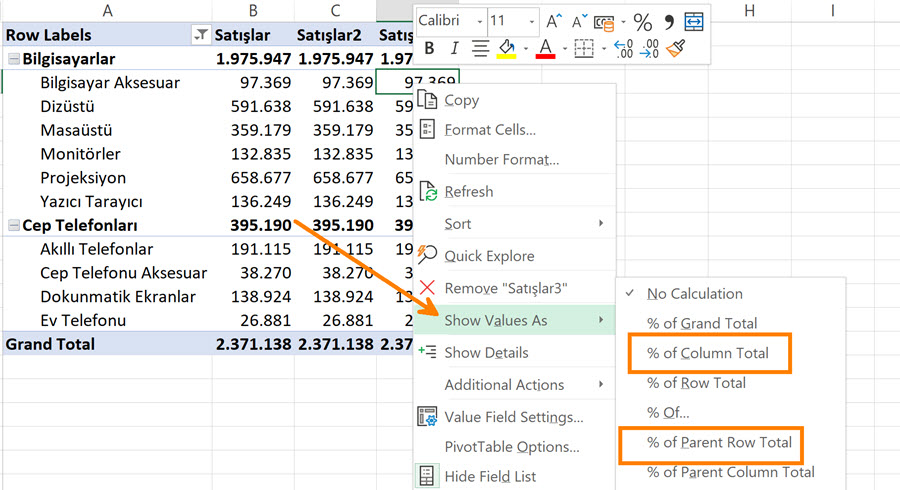
Task: Collapse the Bilgisayarlar group
Action: 14,59
